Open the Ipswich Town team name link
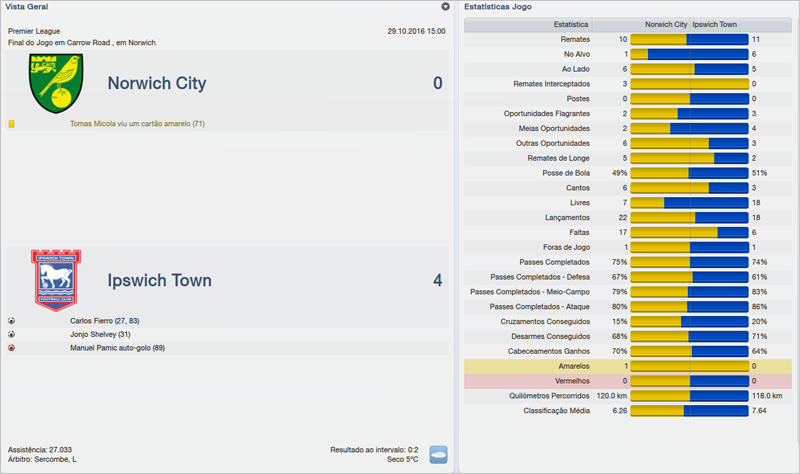This screenshot has width=800, height=474. 159,281
